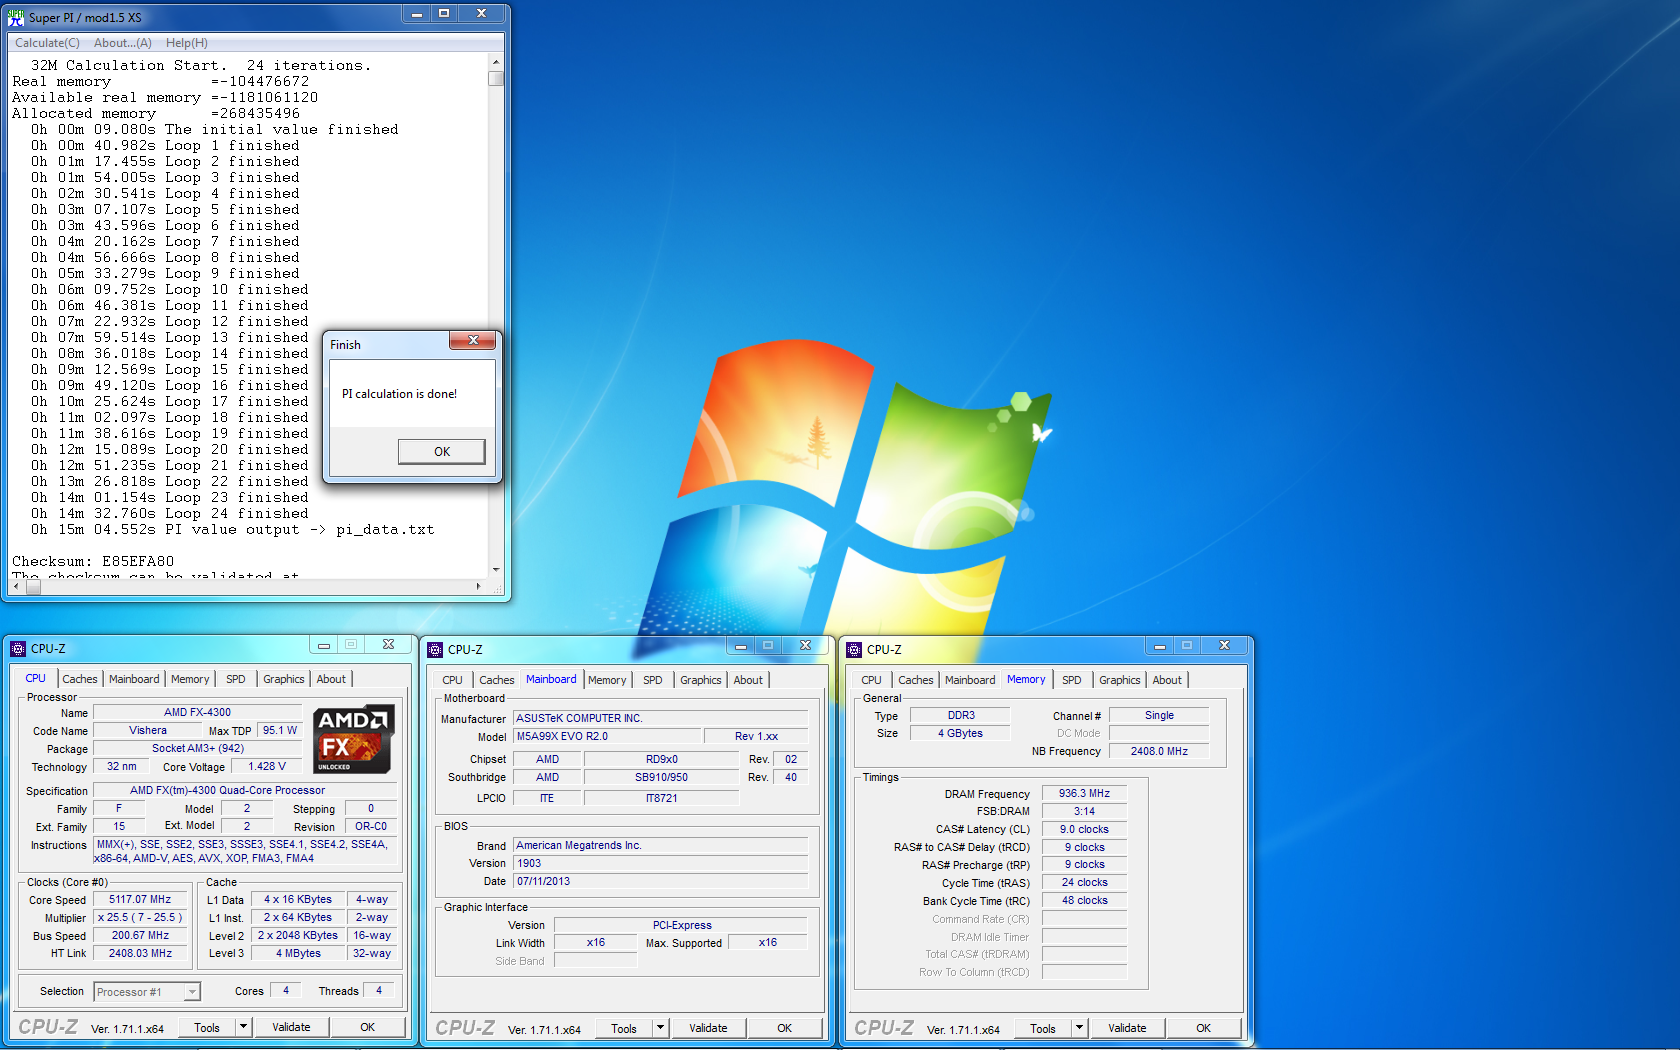The image size is (1680, 1050).
Task: Click Validate in third CPU-Z window
Action: pos(1128,1028)
